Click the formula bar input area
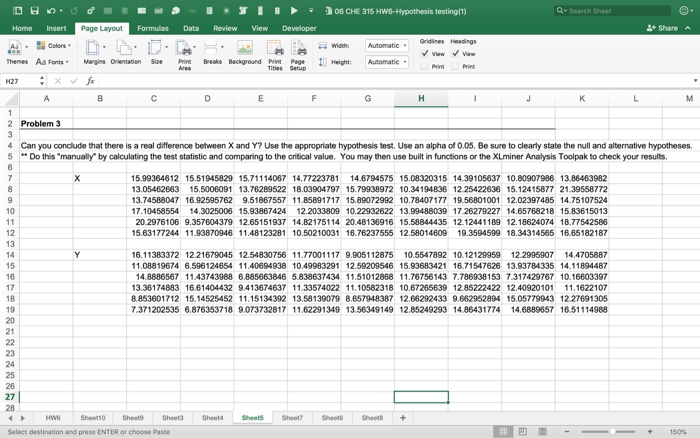The width and height of the screenshot is (700, 438). (395, 81)
